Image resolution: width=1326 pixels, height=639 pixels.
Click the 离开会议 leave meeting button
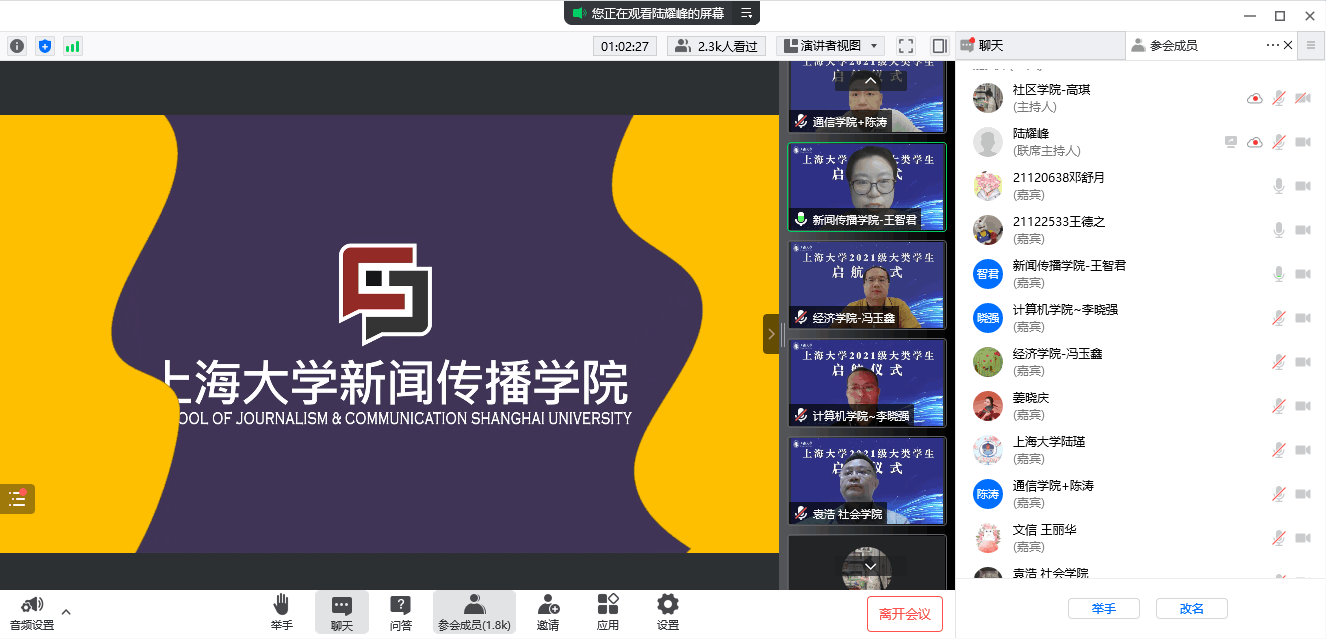coord(905,614)
